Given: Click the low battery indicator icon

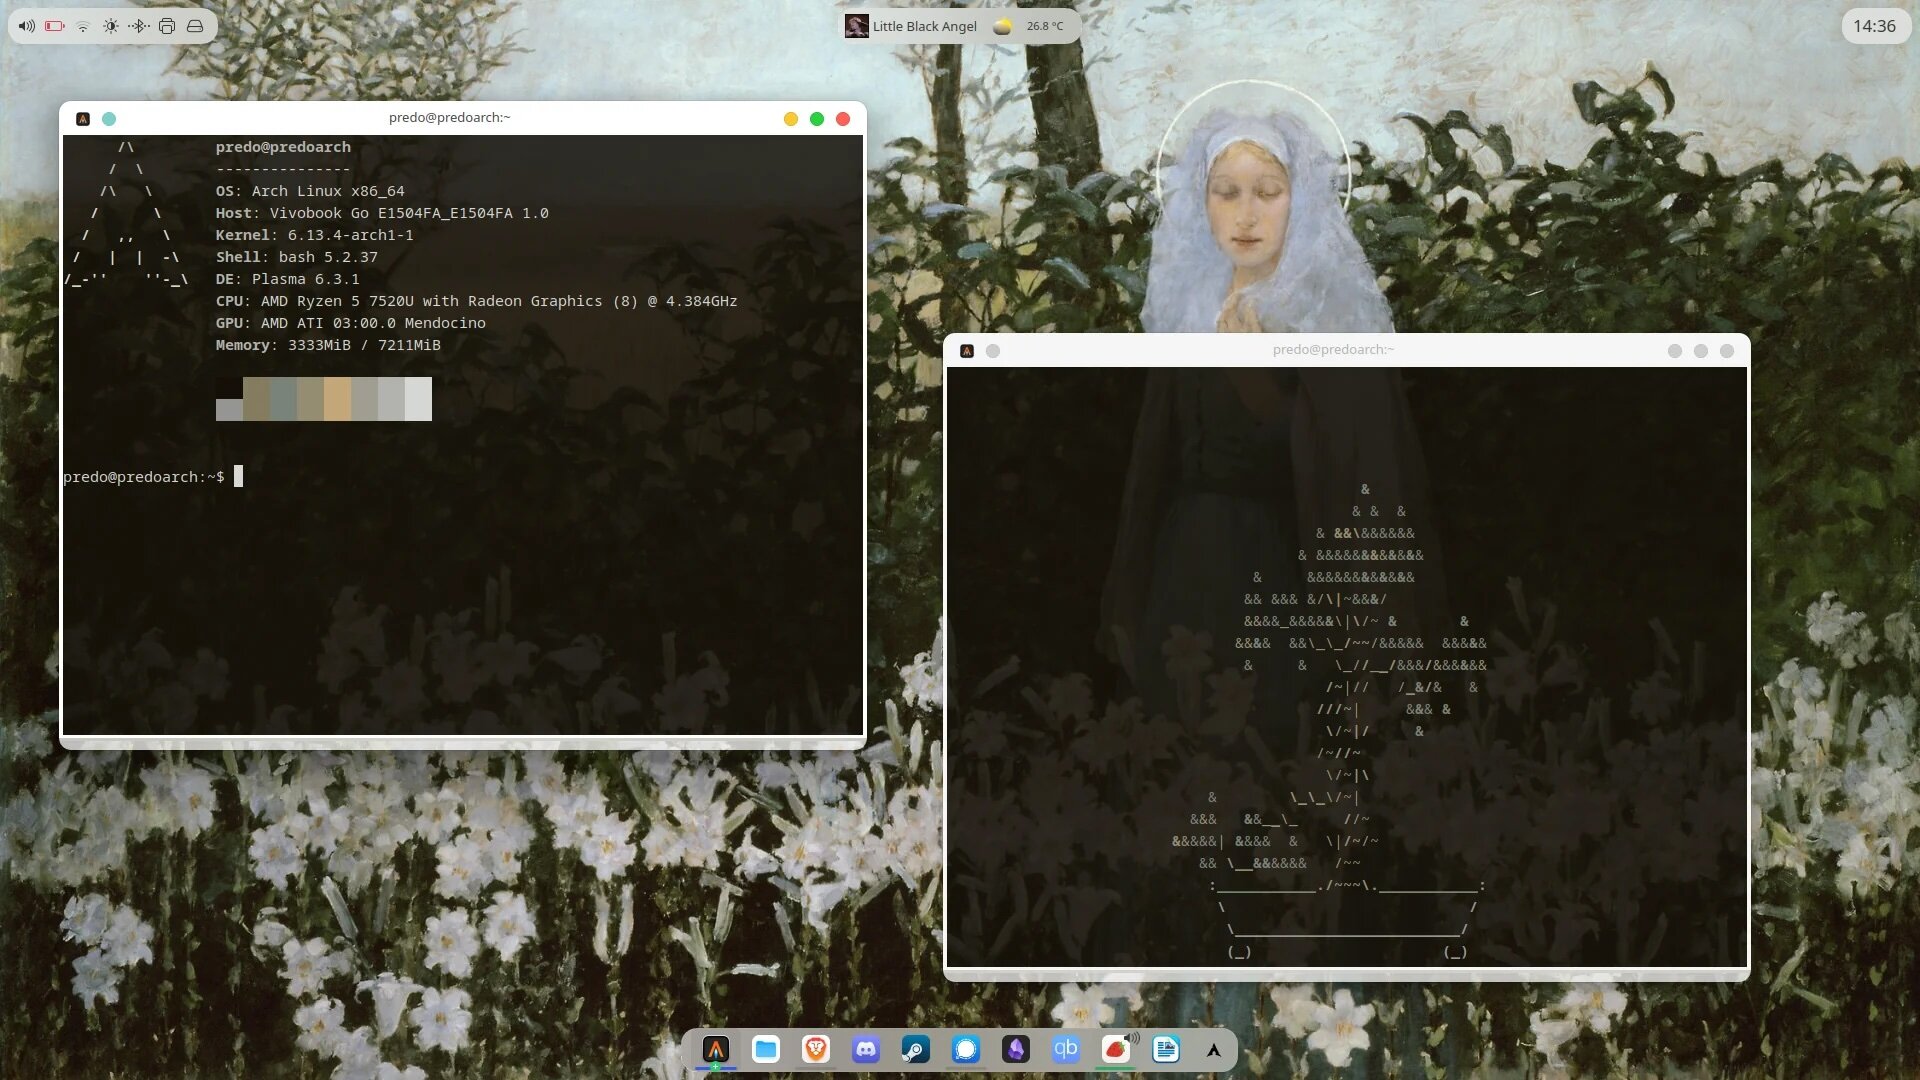Looking at the screenshot, I should click(55, 26).
